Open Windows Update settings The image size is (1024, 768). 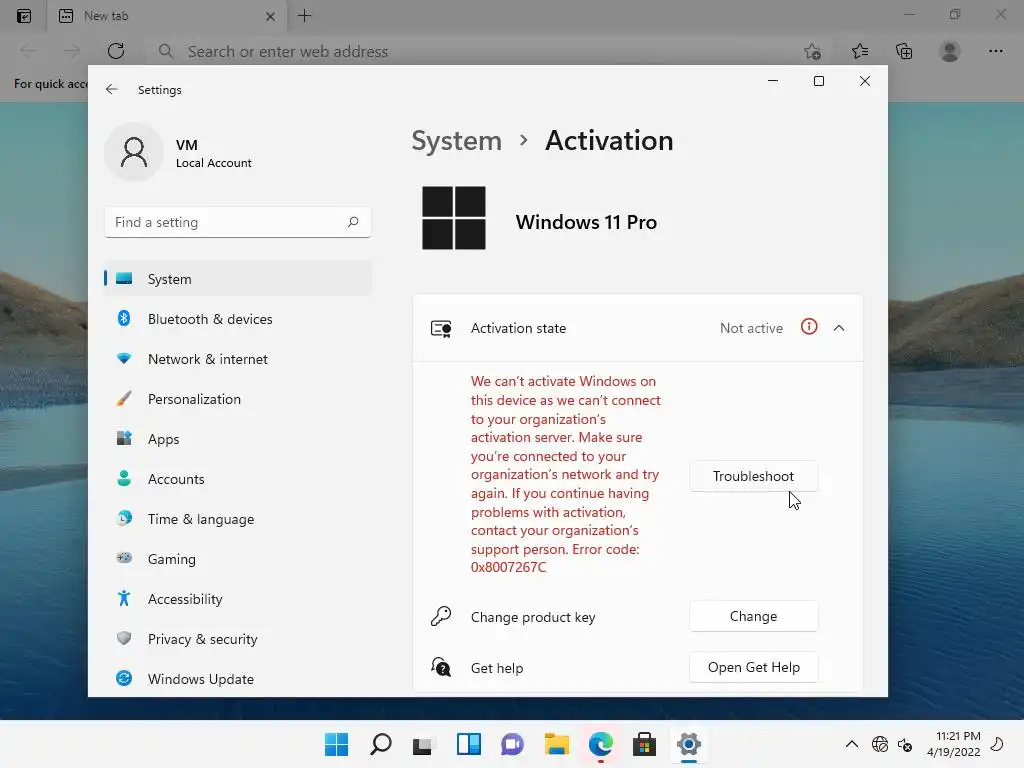(238, 679)
